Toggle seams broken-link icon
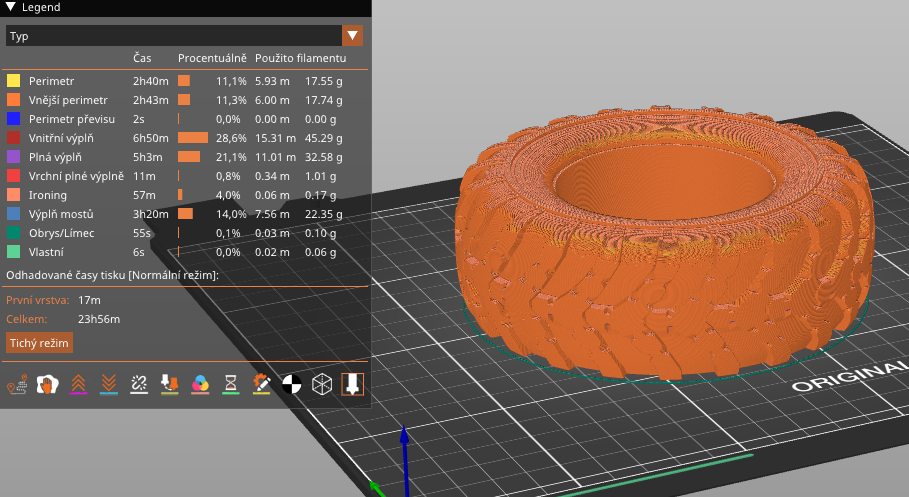Image resolution: width=909 pixels, height=497 pixels. coord(139,384)
